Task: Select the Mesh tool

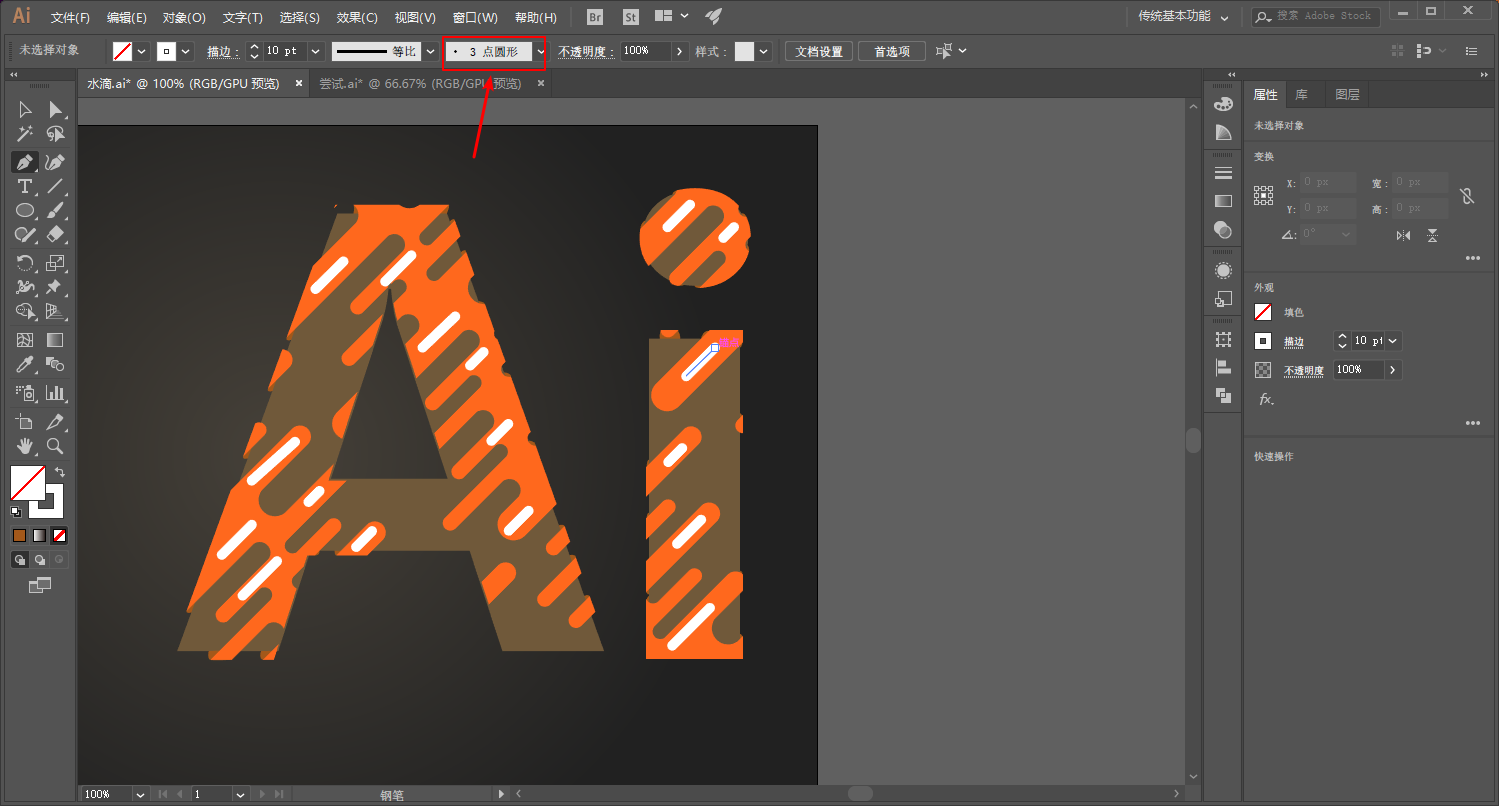Action: (x=25, y=340)
